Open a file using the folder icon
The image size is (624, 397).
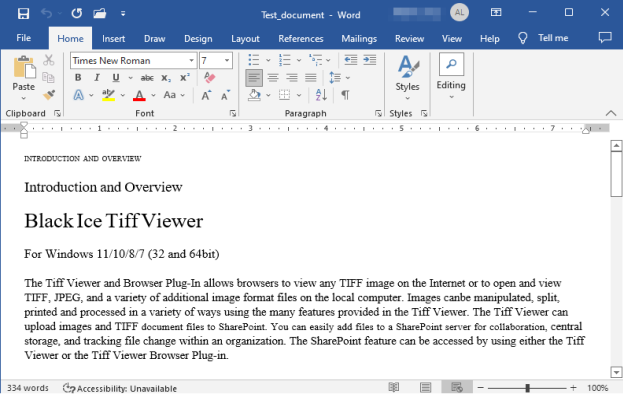click(x=99, y=14)
